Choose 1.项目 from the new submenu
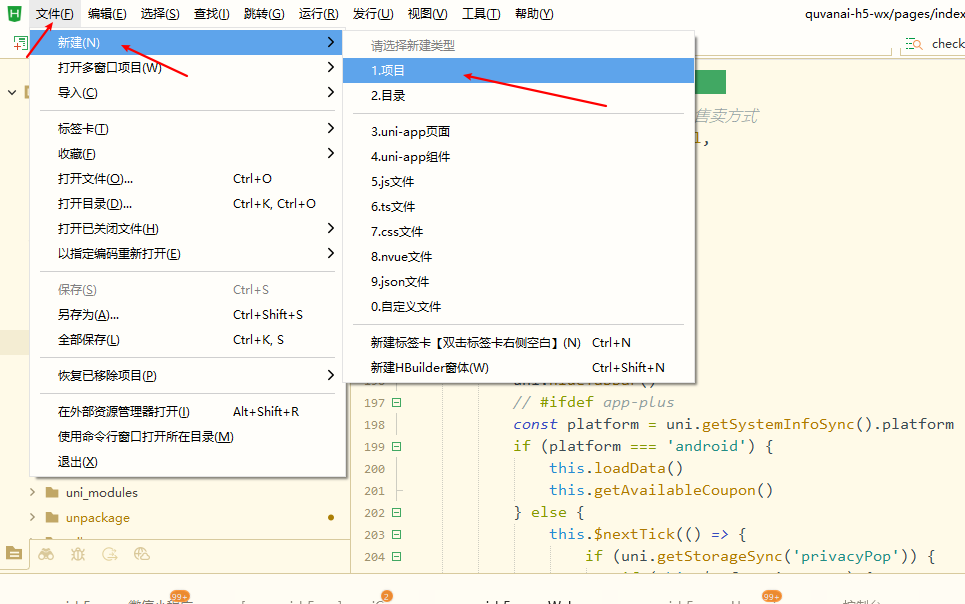Image resolution: width=965 pixels, height=604 pixels. point(518,70)
